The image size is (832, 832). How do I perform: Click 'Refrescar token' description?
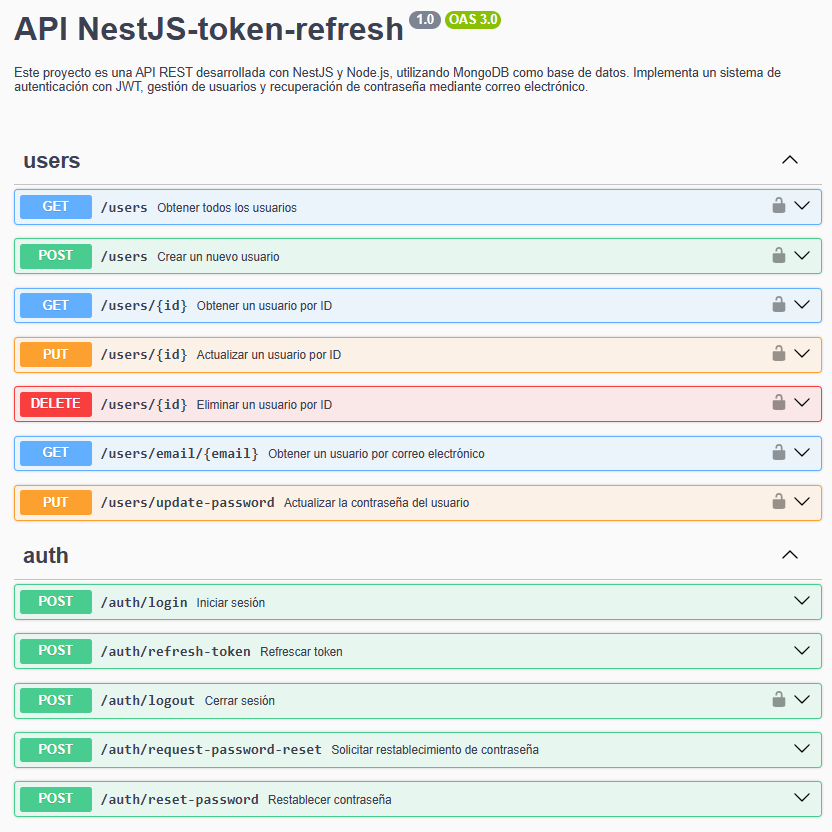tap(301, 652)
